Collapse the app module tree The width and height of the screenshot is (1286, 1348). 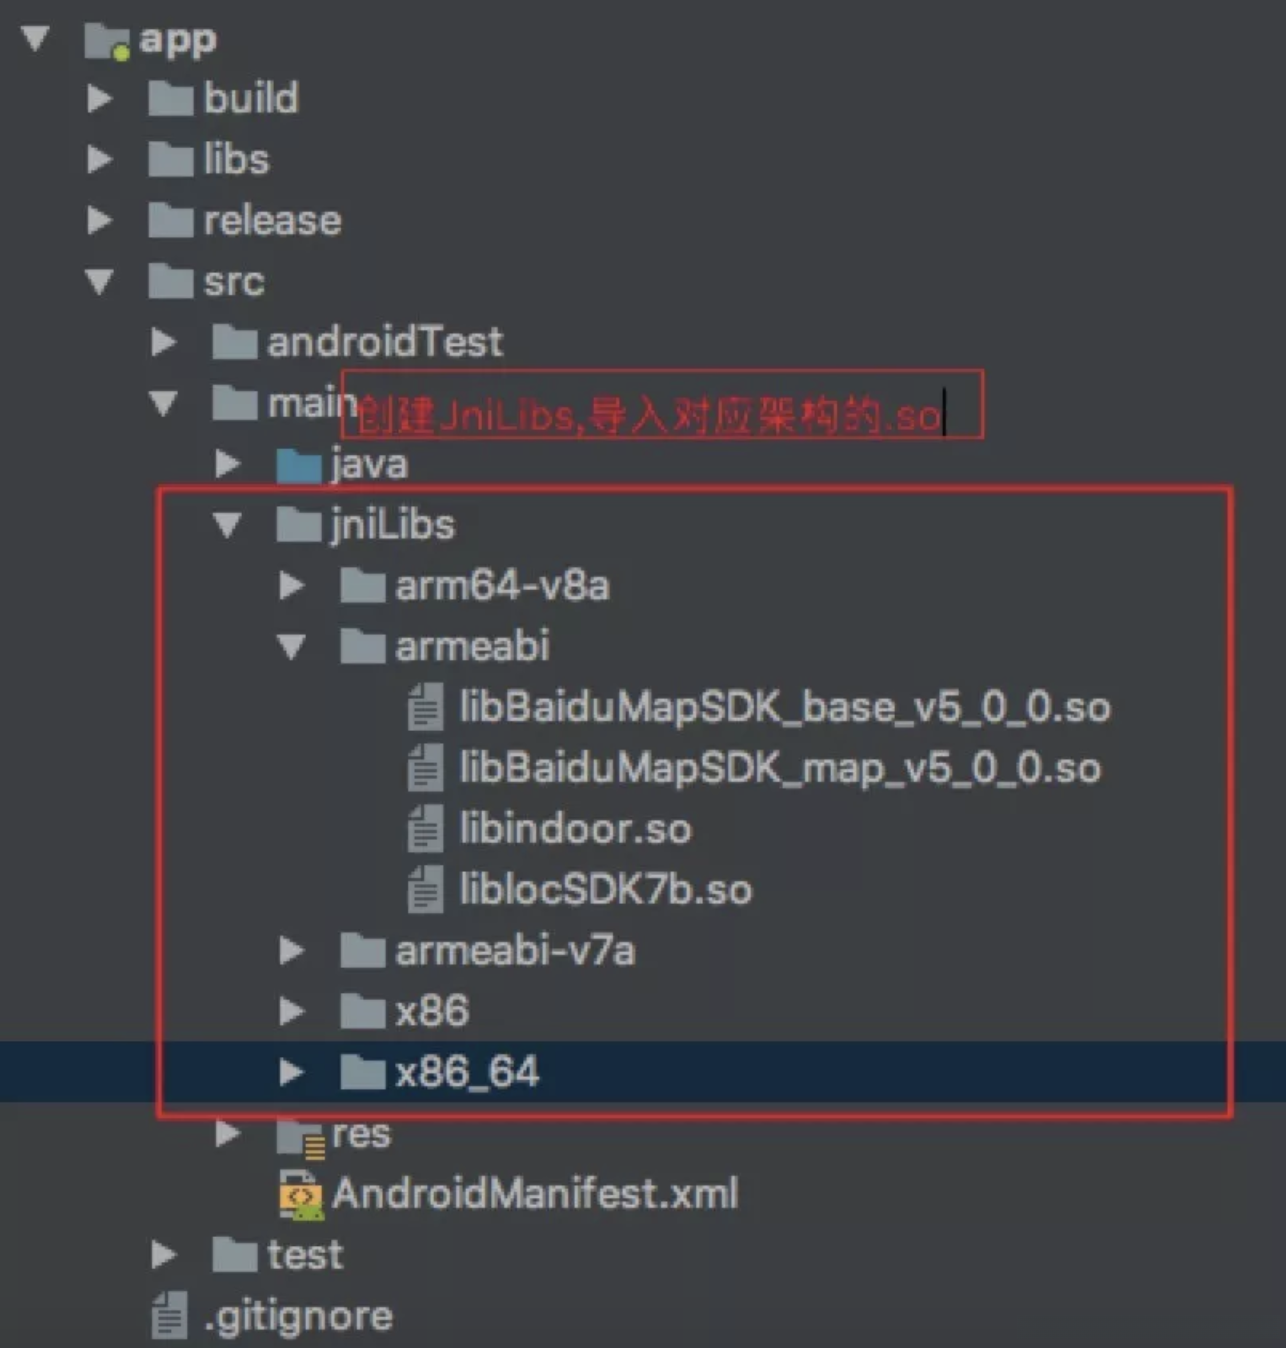click(x=36, y=39)
